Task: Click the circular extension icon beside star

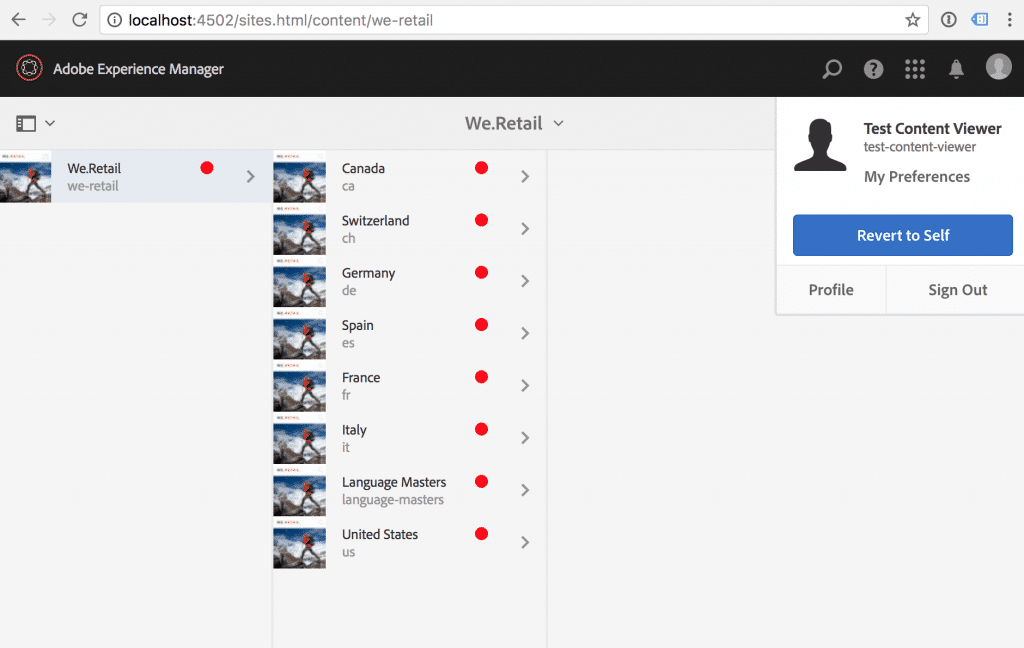Action: [x=948, y=20]
